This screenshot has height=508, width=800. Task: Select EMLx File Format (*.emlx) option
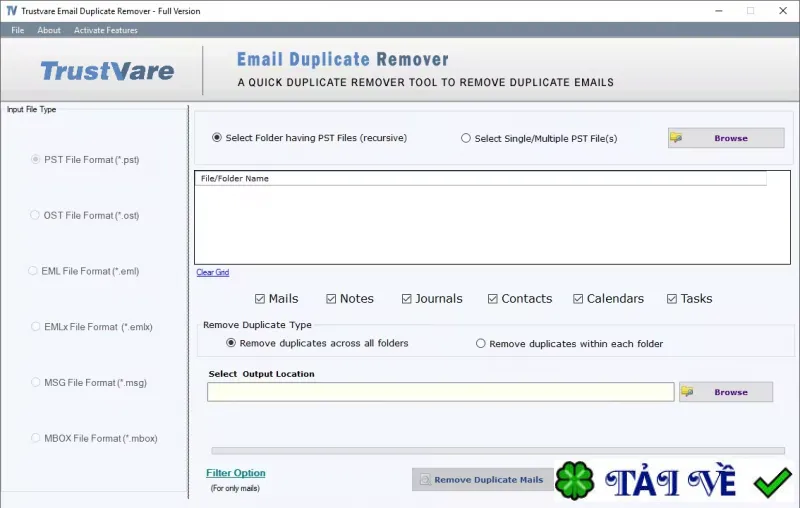tap(92, 326)
